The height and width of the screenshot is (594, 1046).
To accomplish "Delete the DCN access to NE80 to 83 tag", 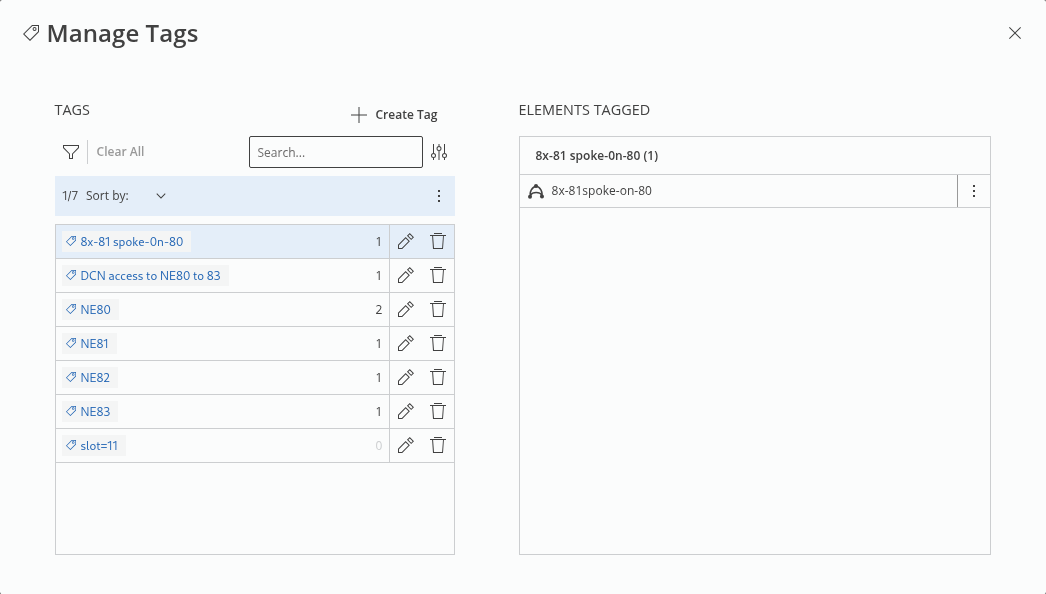I will (437, 276).
